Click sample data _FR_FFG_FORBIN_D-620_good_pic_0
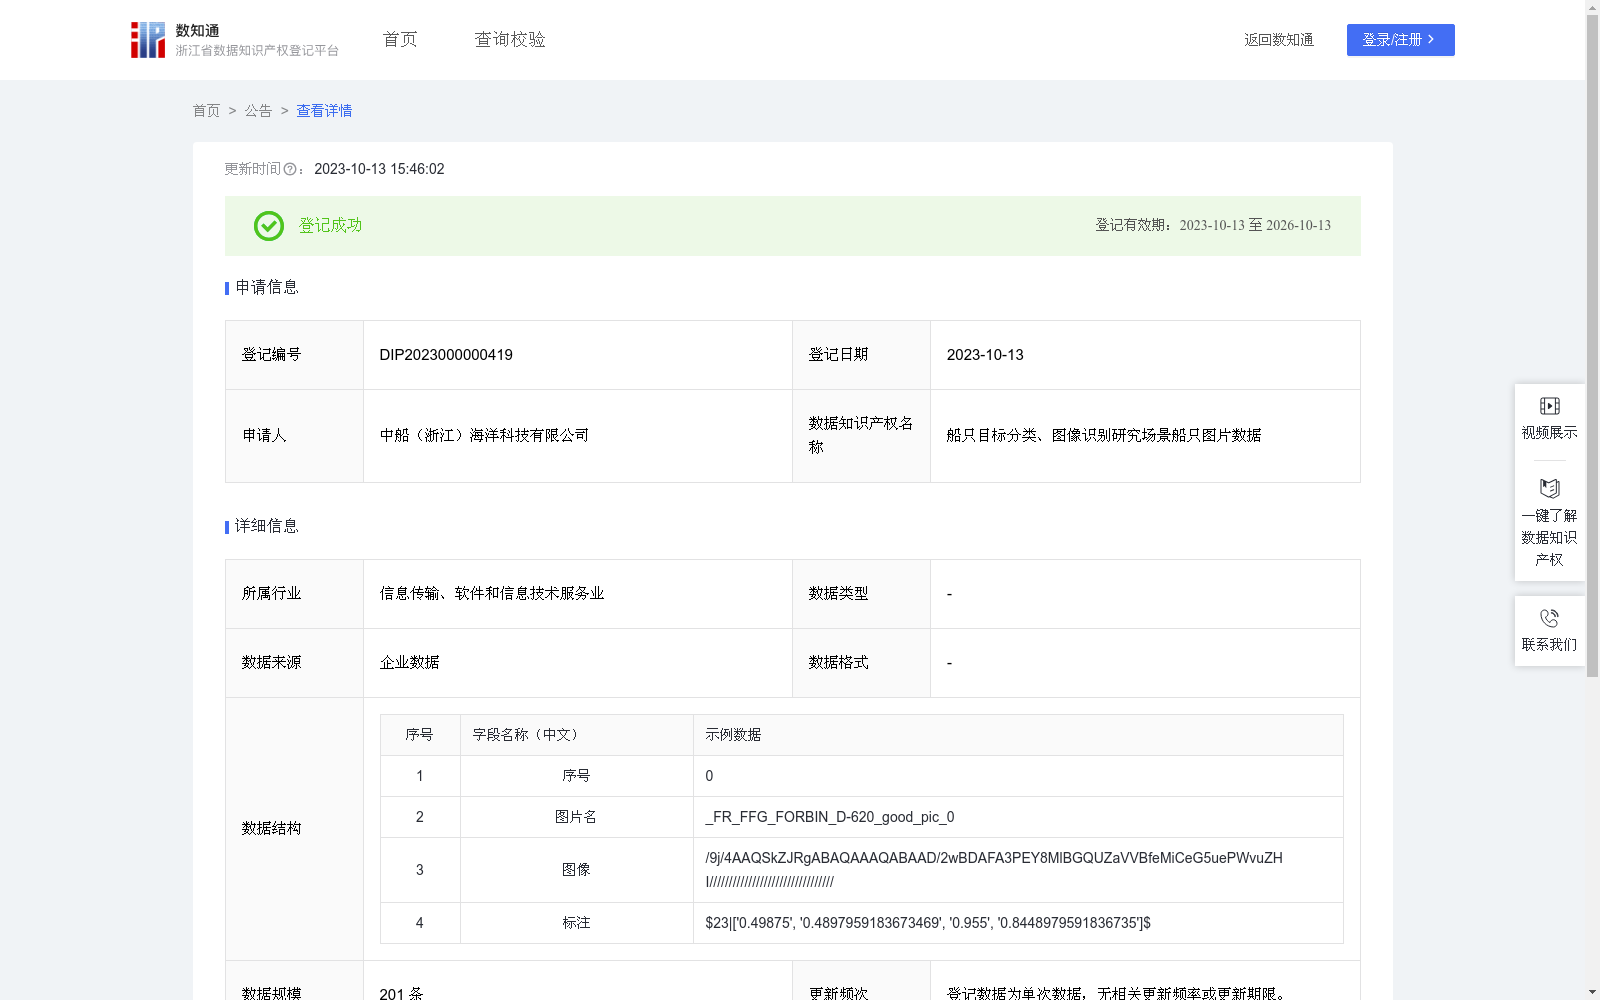1600x1000 pixels. click(830, 817)
